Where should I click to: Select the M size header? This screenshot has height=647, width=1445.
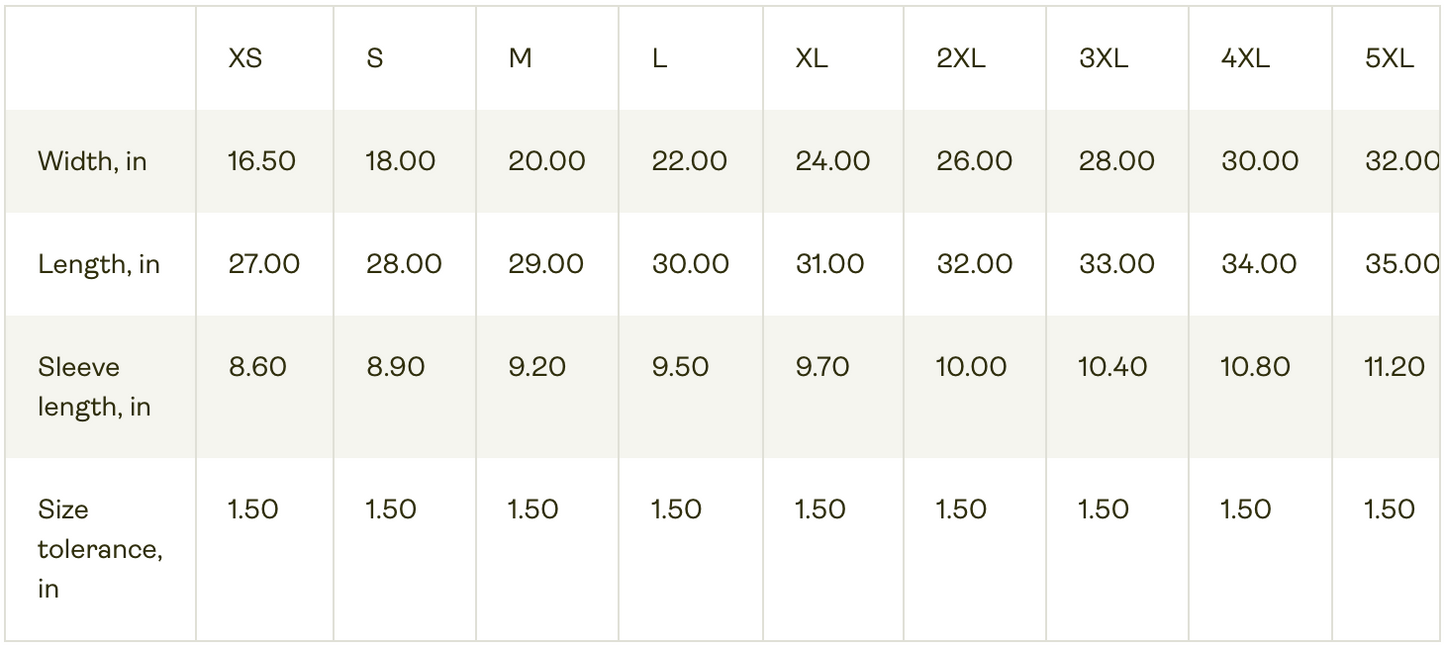pos(520,59)
